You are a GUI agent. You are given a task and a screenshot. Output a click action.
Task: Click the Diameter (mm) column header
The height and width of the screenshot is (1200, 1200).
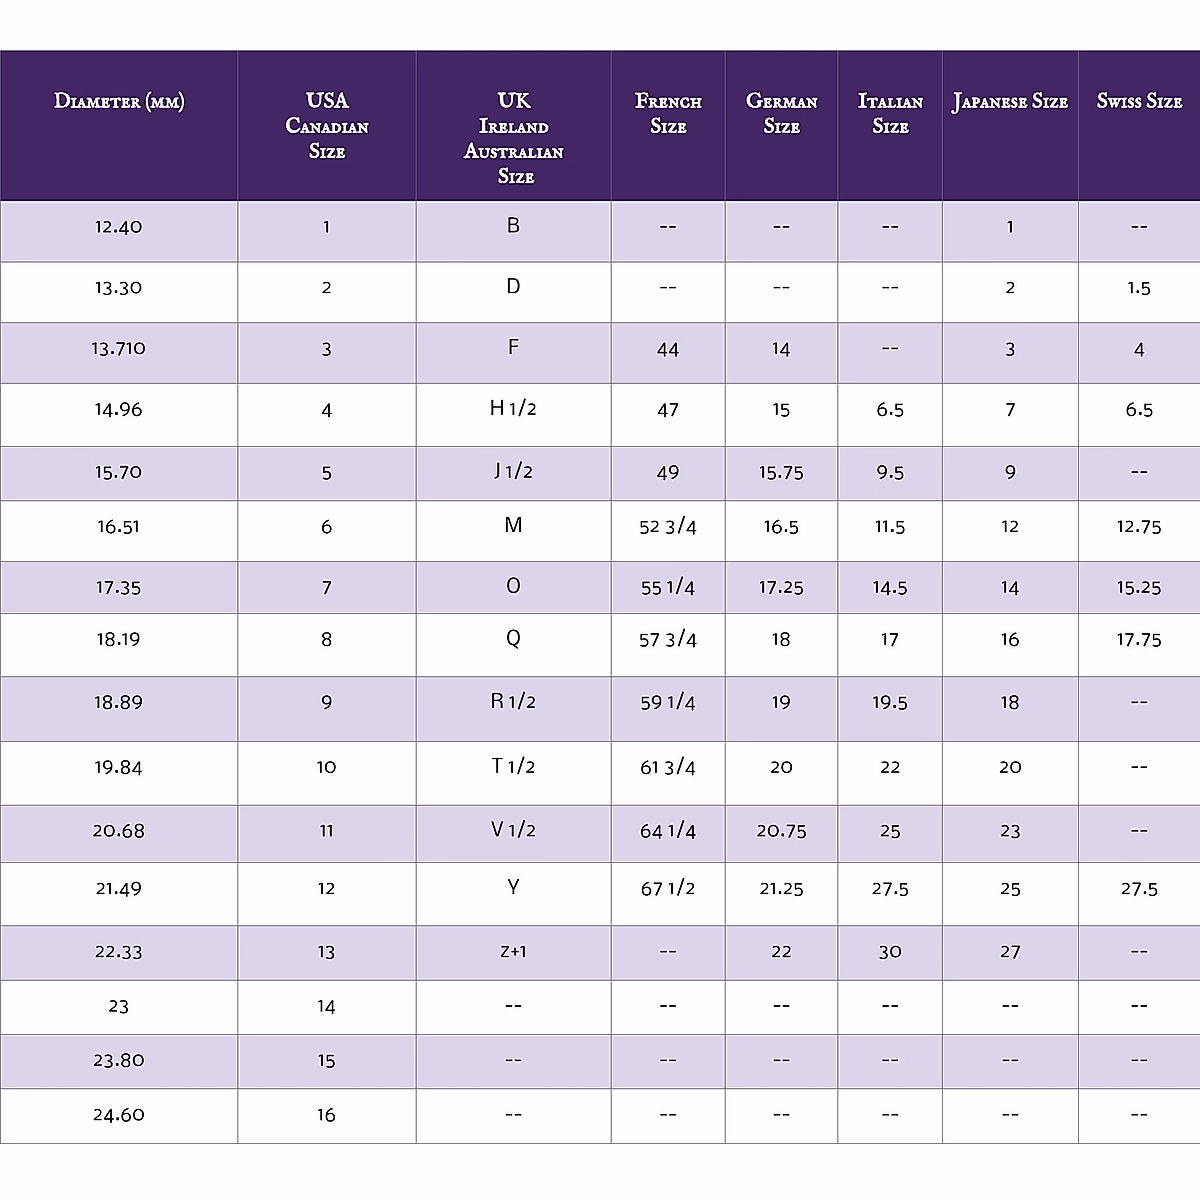(119, 102)
